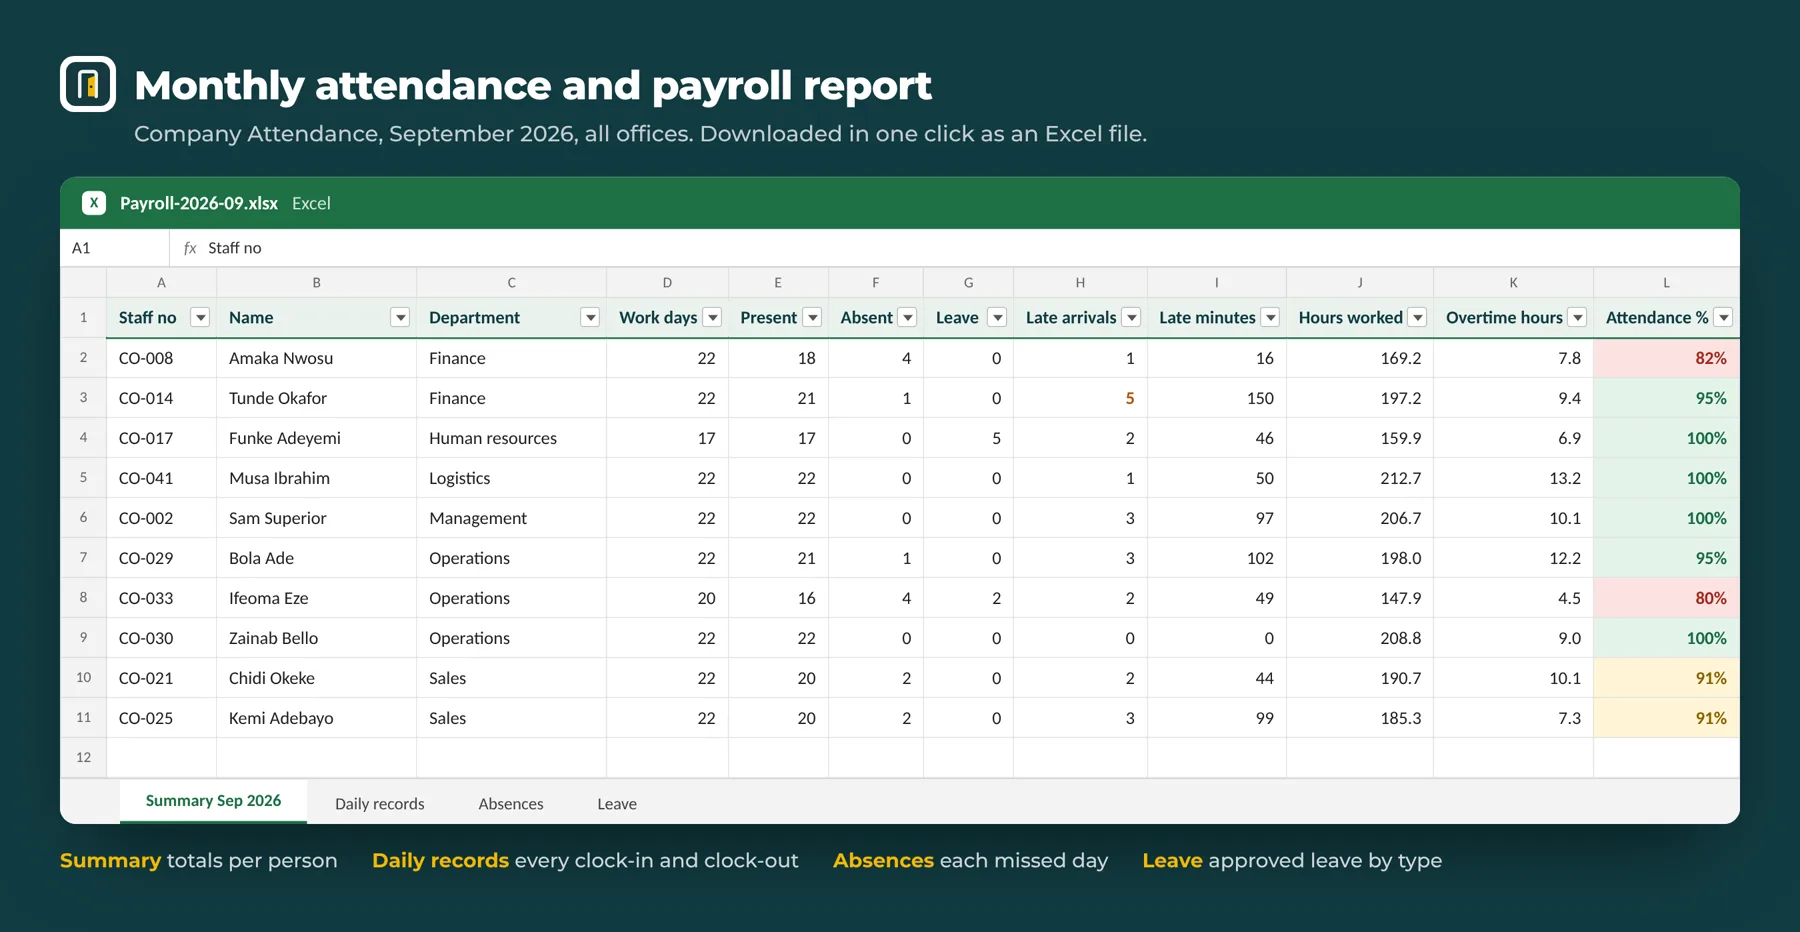The width and height of the screenshot is (1800, 932).
Task: Click the yellow 91% cell for Chidi Okeke
Action: pos(1666,678)
